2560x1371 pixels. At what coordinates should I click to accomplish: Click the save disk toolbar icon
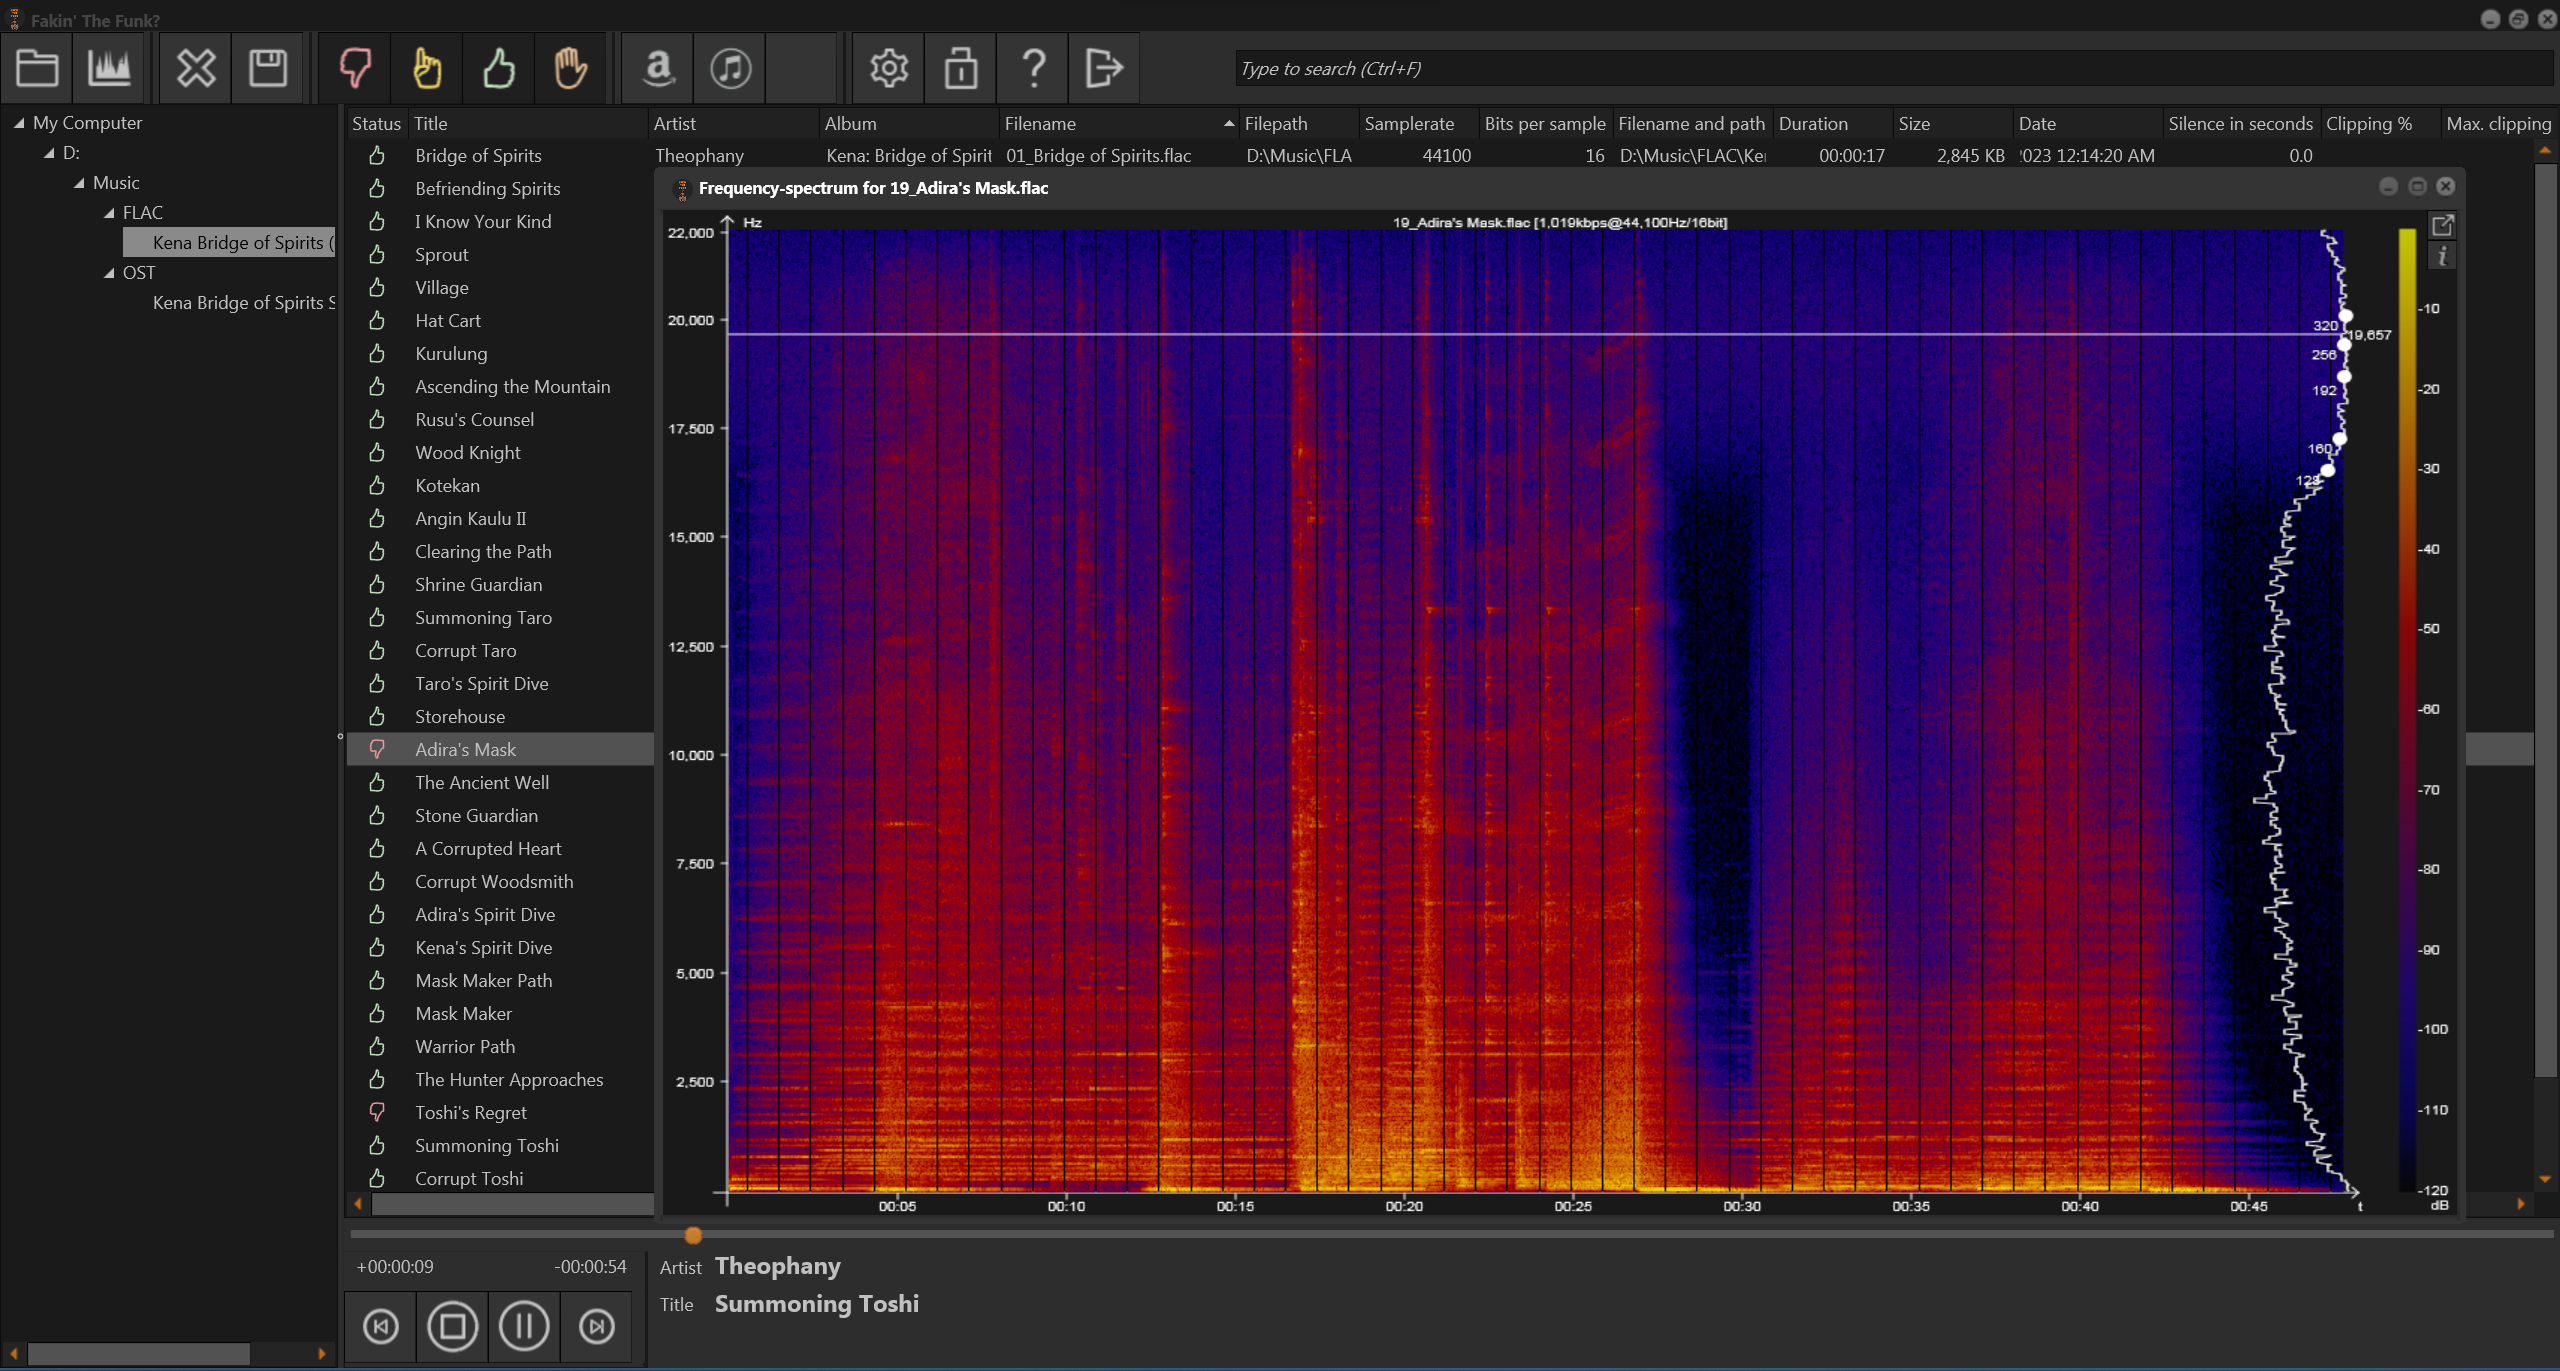[267, 68]
